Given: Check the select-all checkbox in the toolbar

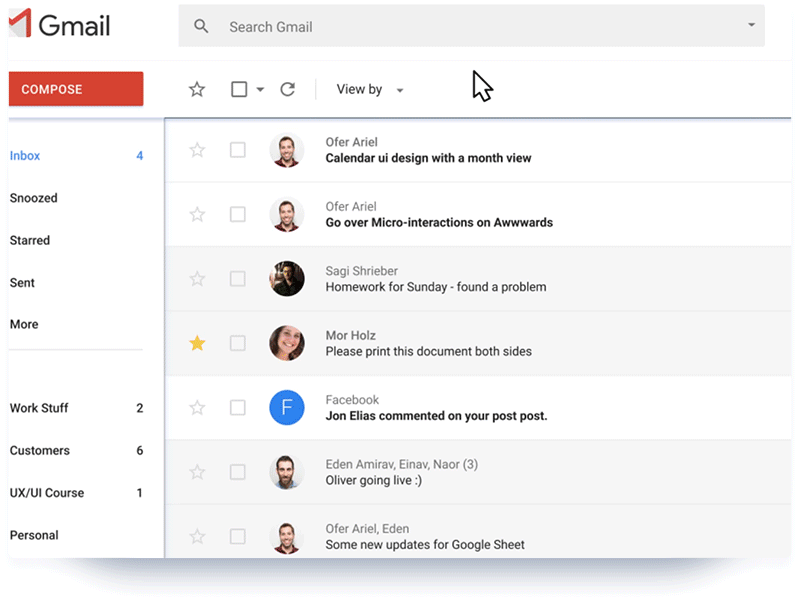Looking at the screenshot, I should (236, 89).
